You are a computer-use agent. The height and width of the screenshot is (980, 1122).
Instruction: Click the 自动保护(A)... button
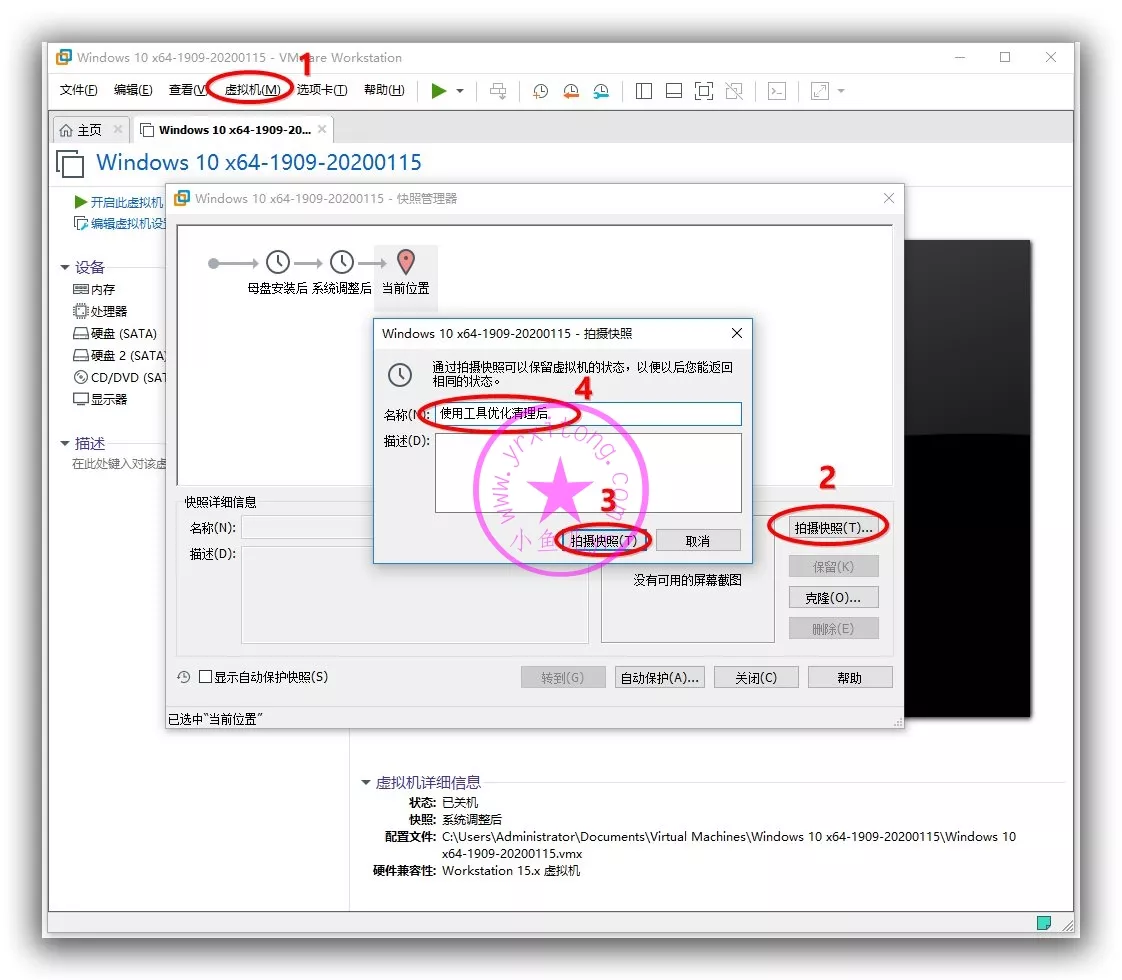click(659, 678)
